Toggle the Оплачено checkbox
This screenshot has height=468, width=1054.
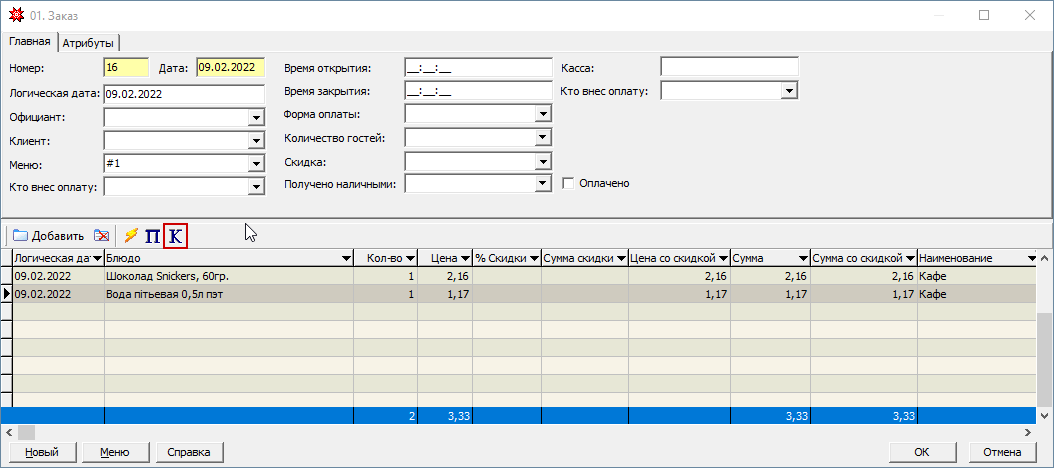point(568,184)
